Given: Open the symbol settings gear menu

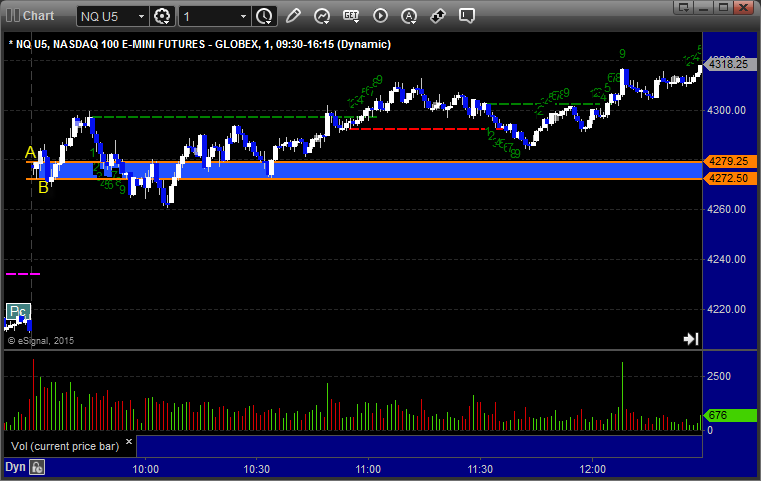Looking at the screenshot, I should point(162,16).
